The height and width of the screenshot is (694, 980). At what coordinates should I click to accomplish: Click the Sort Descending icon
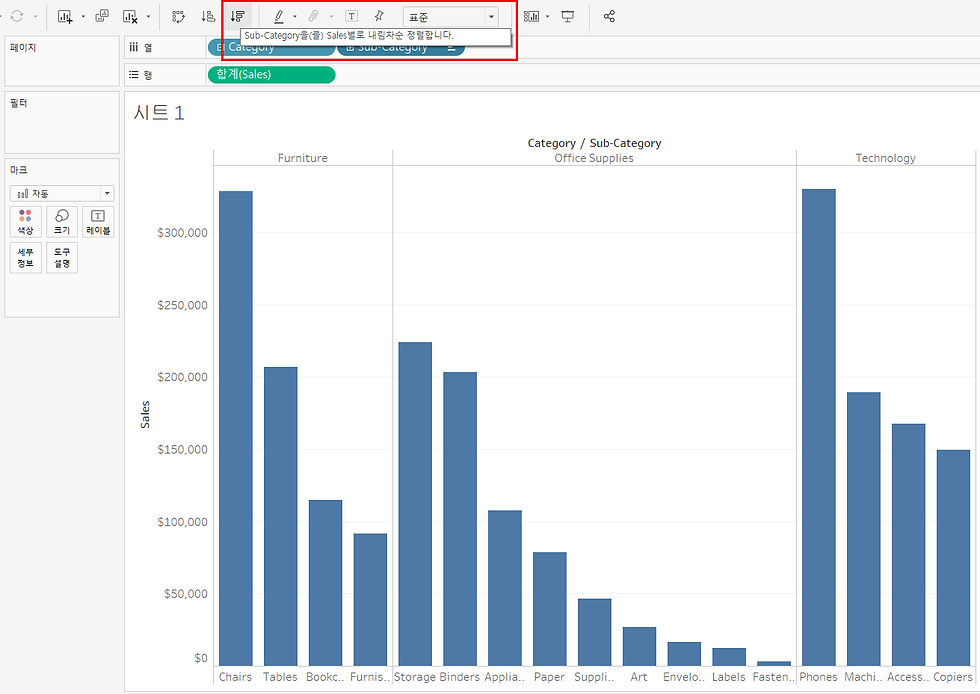tap(238, 16)
